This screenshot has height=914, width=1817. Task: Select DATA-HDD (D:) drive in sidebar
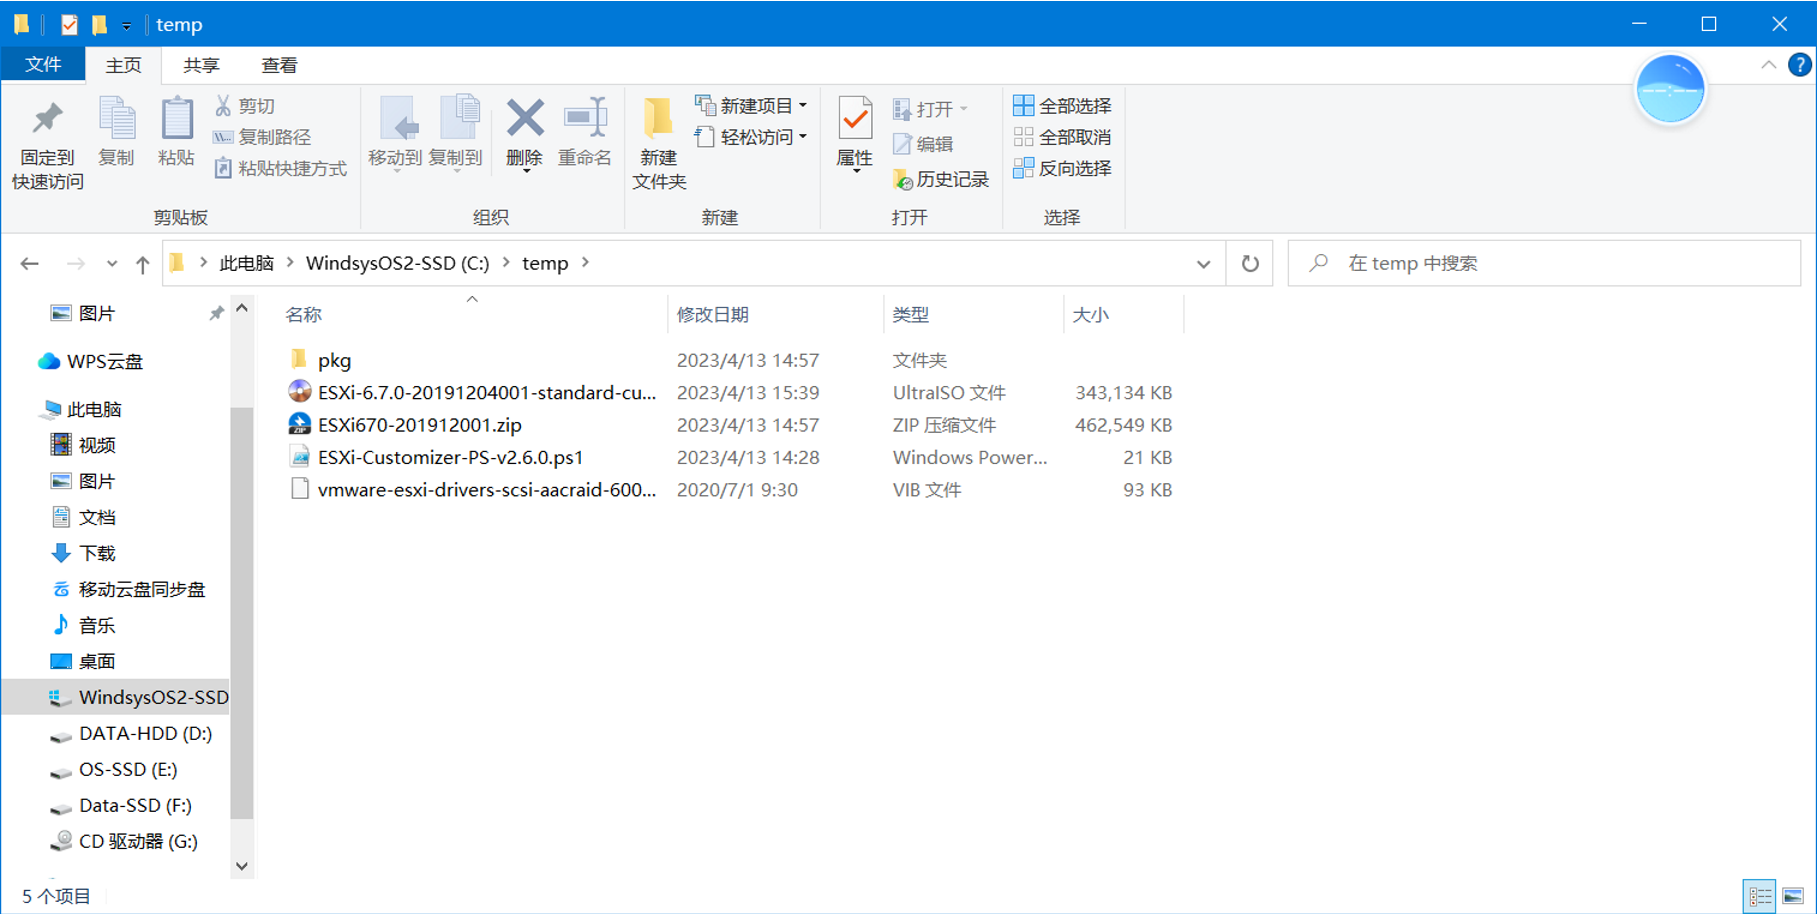coord(145,733)
